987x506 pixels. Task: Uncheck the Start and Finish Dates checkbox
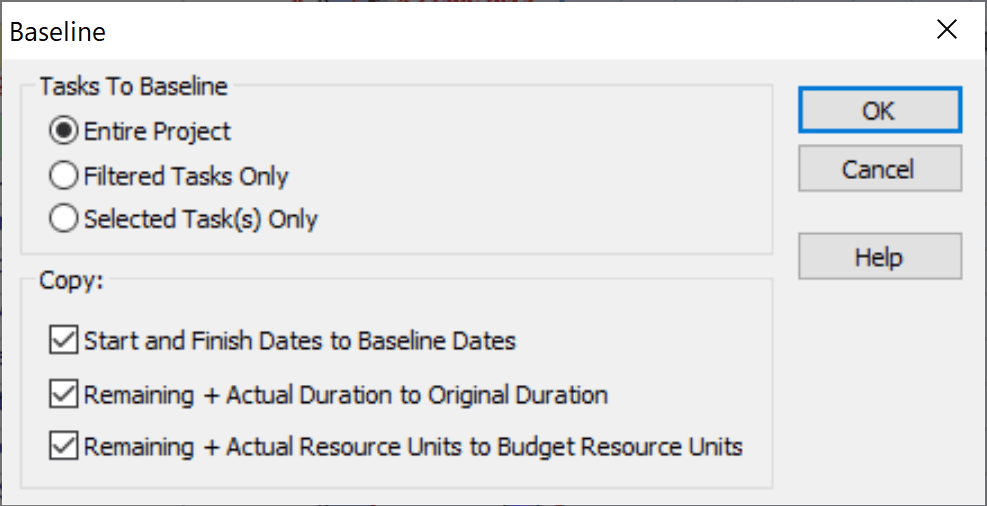[63, 341]
